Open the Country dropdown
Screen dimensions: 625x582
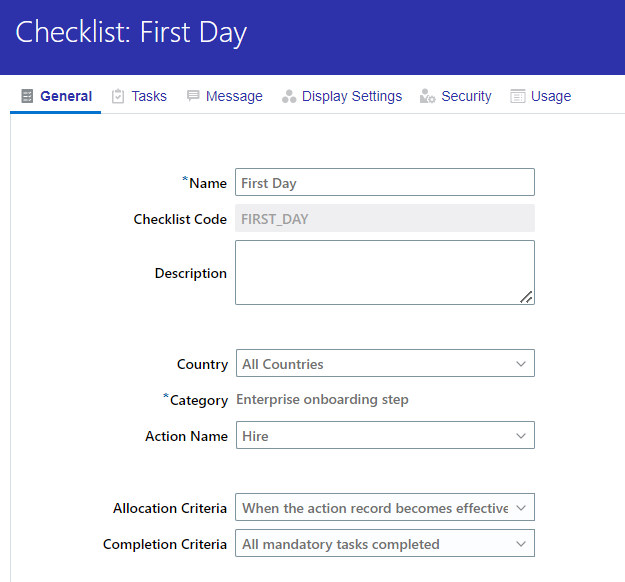385,363
